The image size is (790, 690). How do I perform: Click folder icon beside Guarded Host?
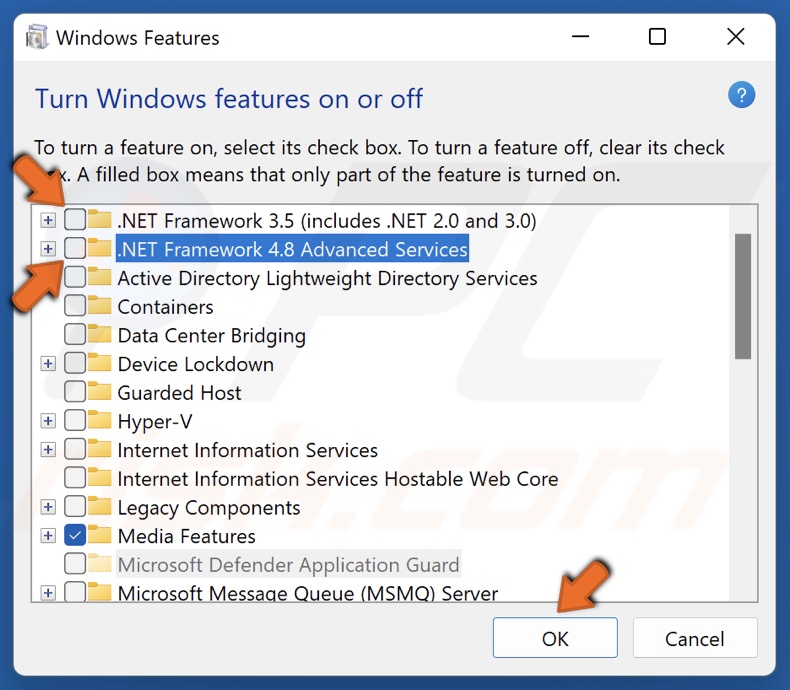click(x=99, y=391)
